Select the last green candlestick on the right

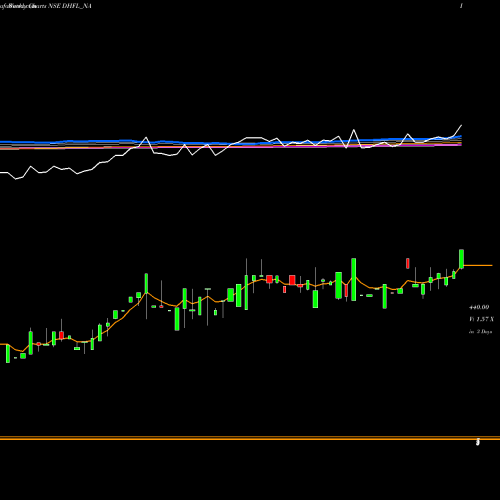[462, 259]
